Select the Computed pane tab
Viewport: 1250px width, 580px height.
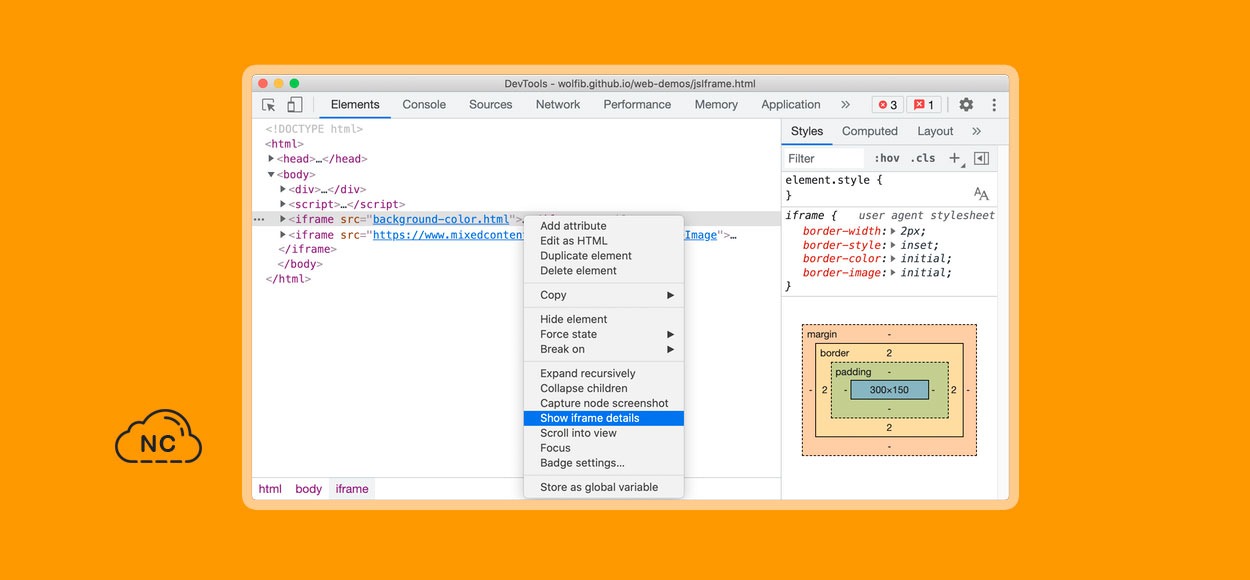(x=870, y=131)
